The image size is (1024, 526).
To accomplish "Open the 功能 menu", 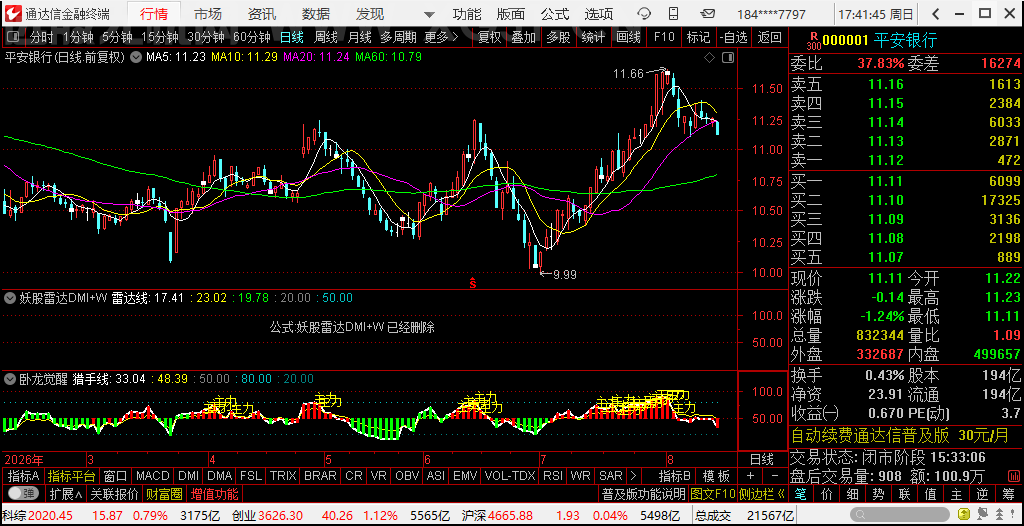I will [466, 14].
